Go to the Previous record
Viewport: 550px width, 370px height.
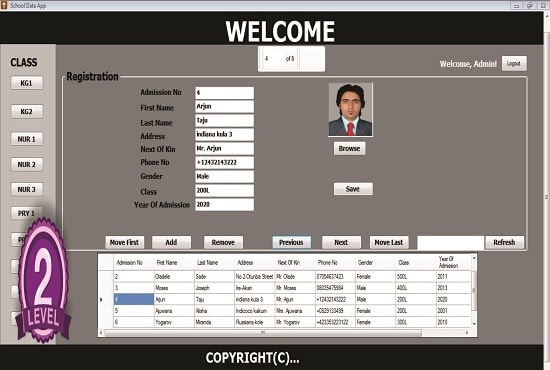click(x=291, y=242)
